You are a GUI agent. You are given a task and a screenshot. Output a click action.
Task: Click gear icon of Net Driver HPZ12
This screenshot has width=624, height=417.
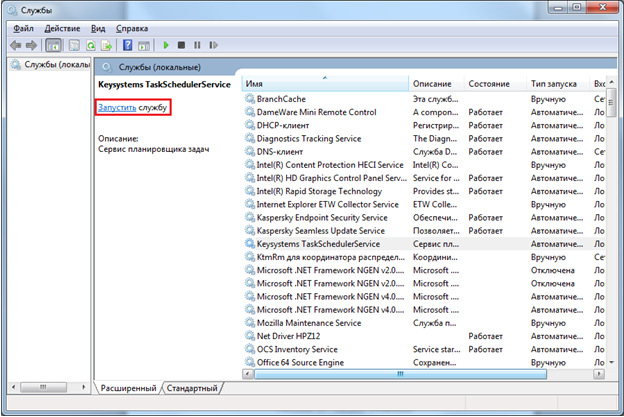click(x=250, y=336)
